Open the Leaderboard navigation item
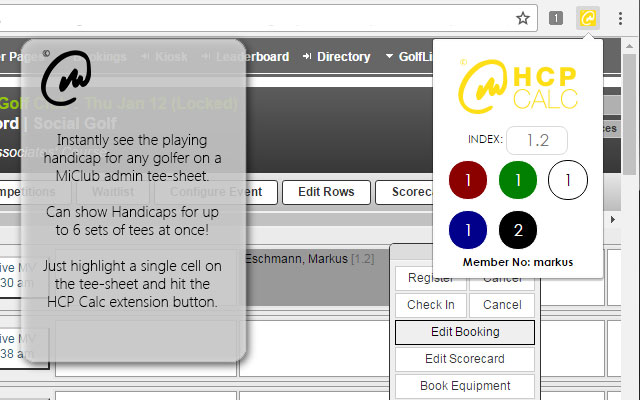The image size is (640, 400). click(x=245, y=57)
